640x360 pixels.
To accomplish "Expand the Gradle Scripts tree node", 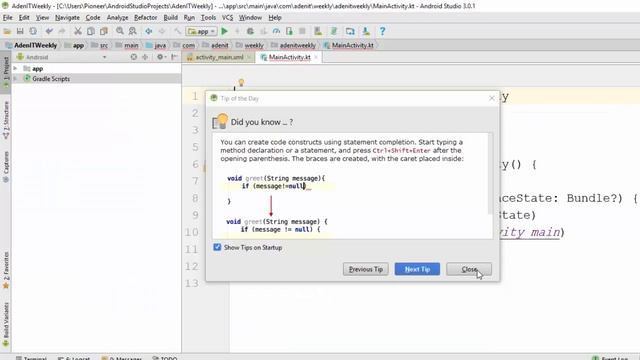I will (x=15, y=78).
